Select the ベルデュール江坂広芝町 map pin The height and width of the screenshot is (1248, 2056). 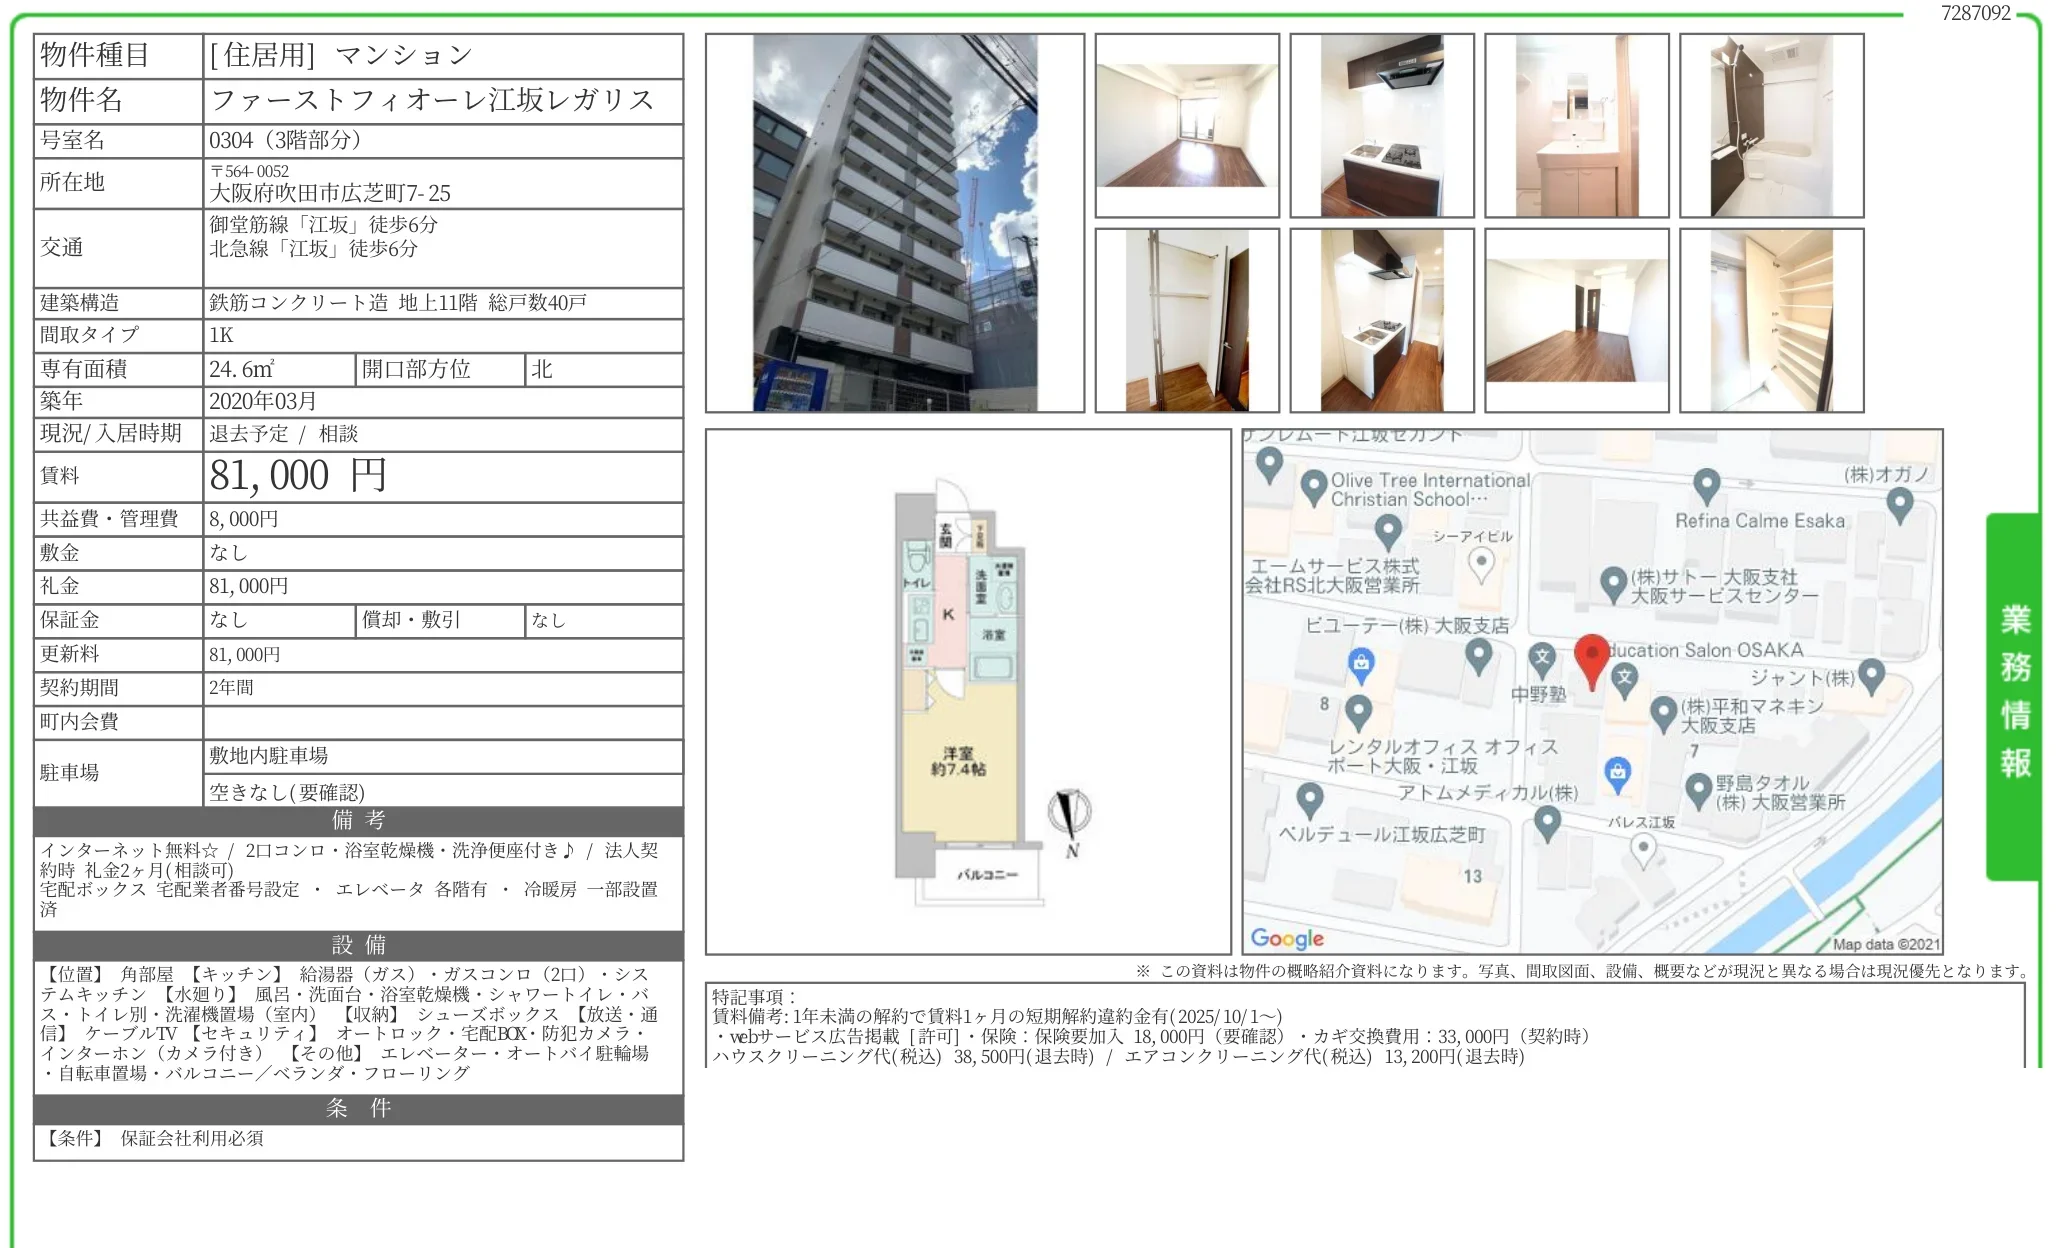click(x=1308, y=797)
